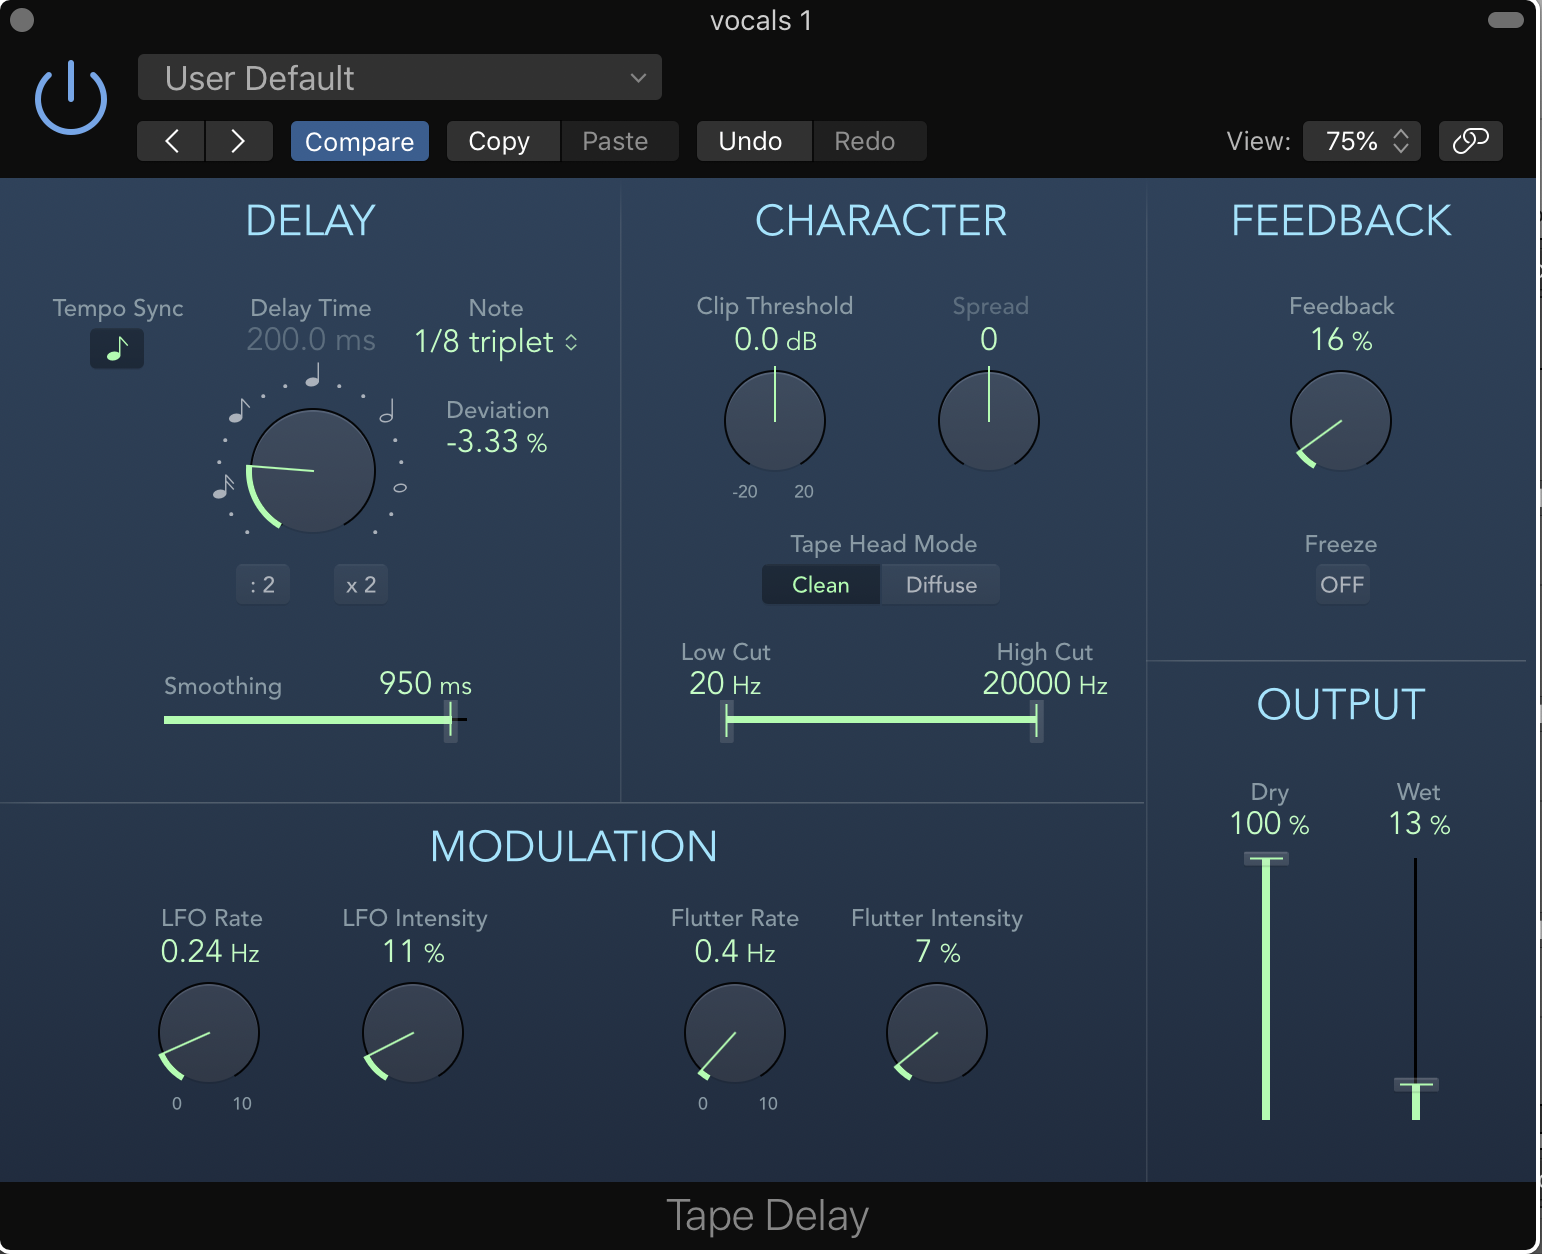The image size is (1542, 1254).
Task: Click the Low Cut 20 Hz value
Action: pos(725,684)
